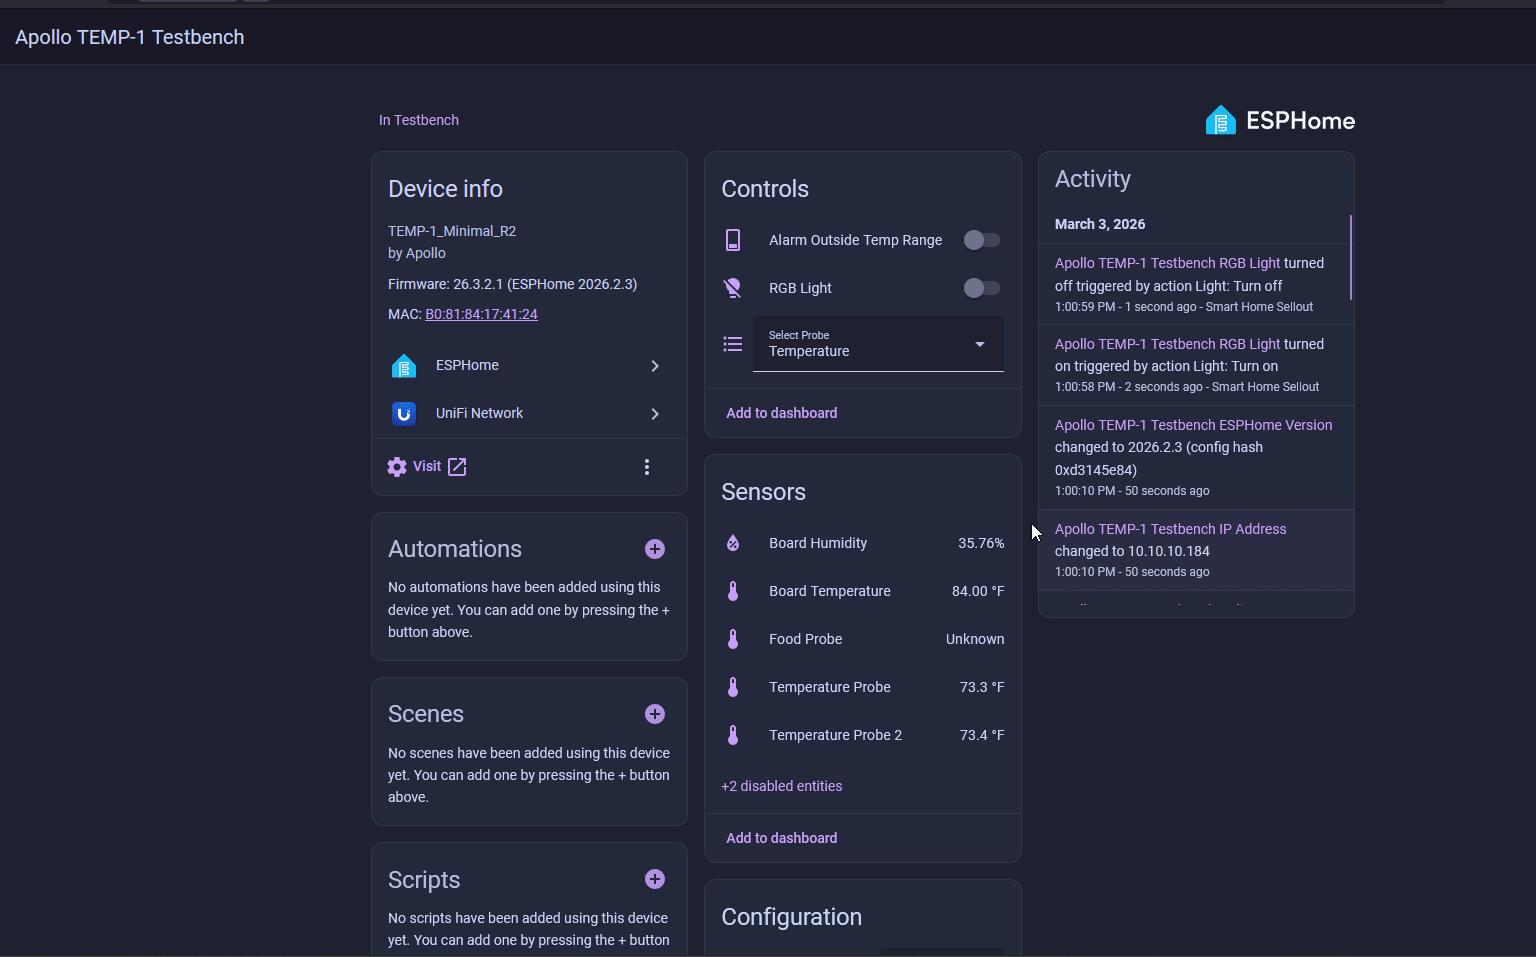
Task: Click the plus icon in Scripts card
Action: click(x=655, y=879)
